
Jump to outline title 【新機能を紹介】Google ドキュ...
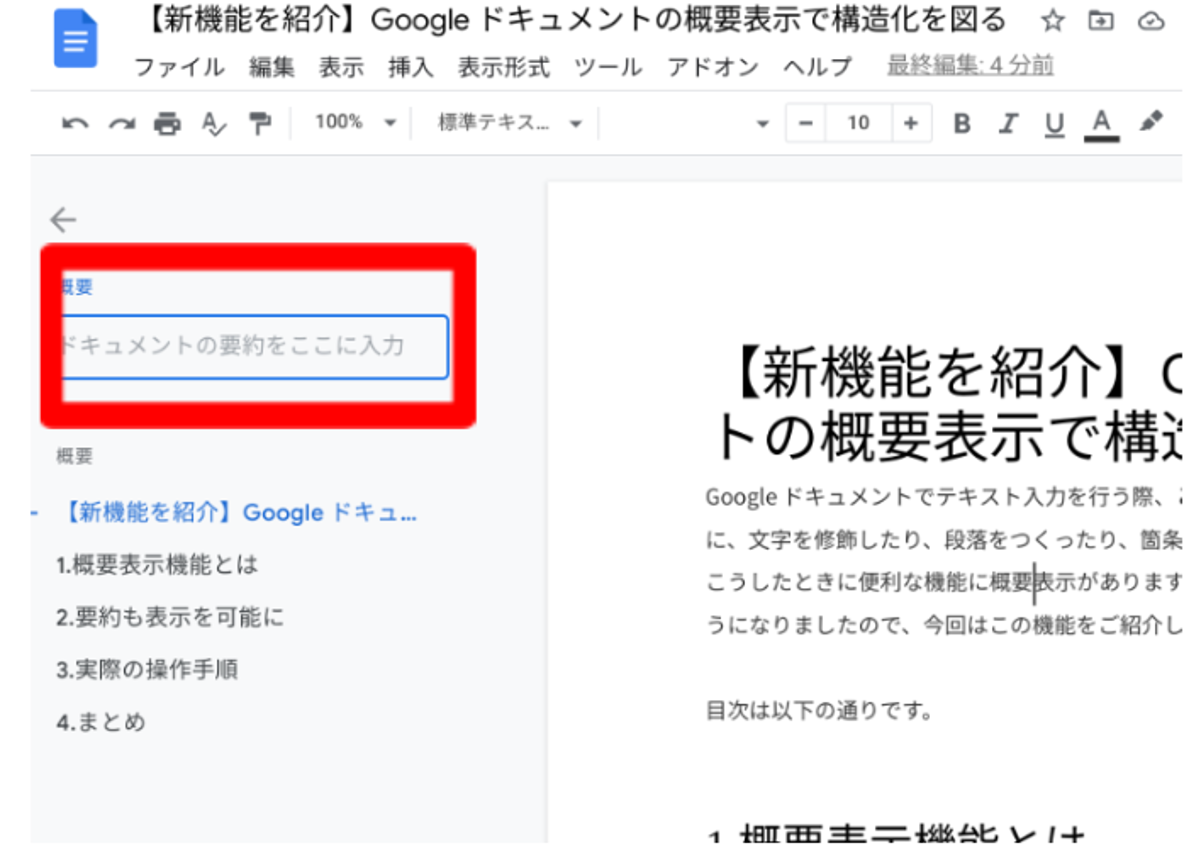(x=238, y=513)
